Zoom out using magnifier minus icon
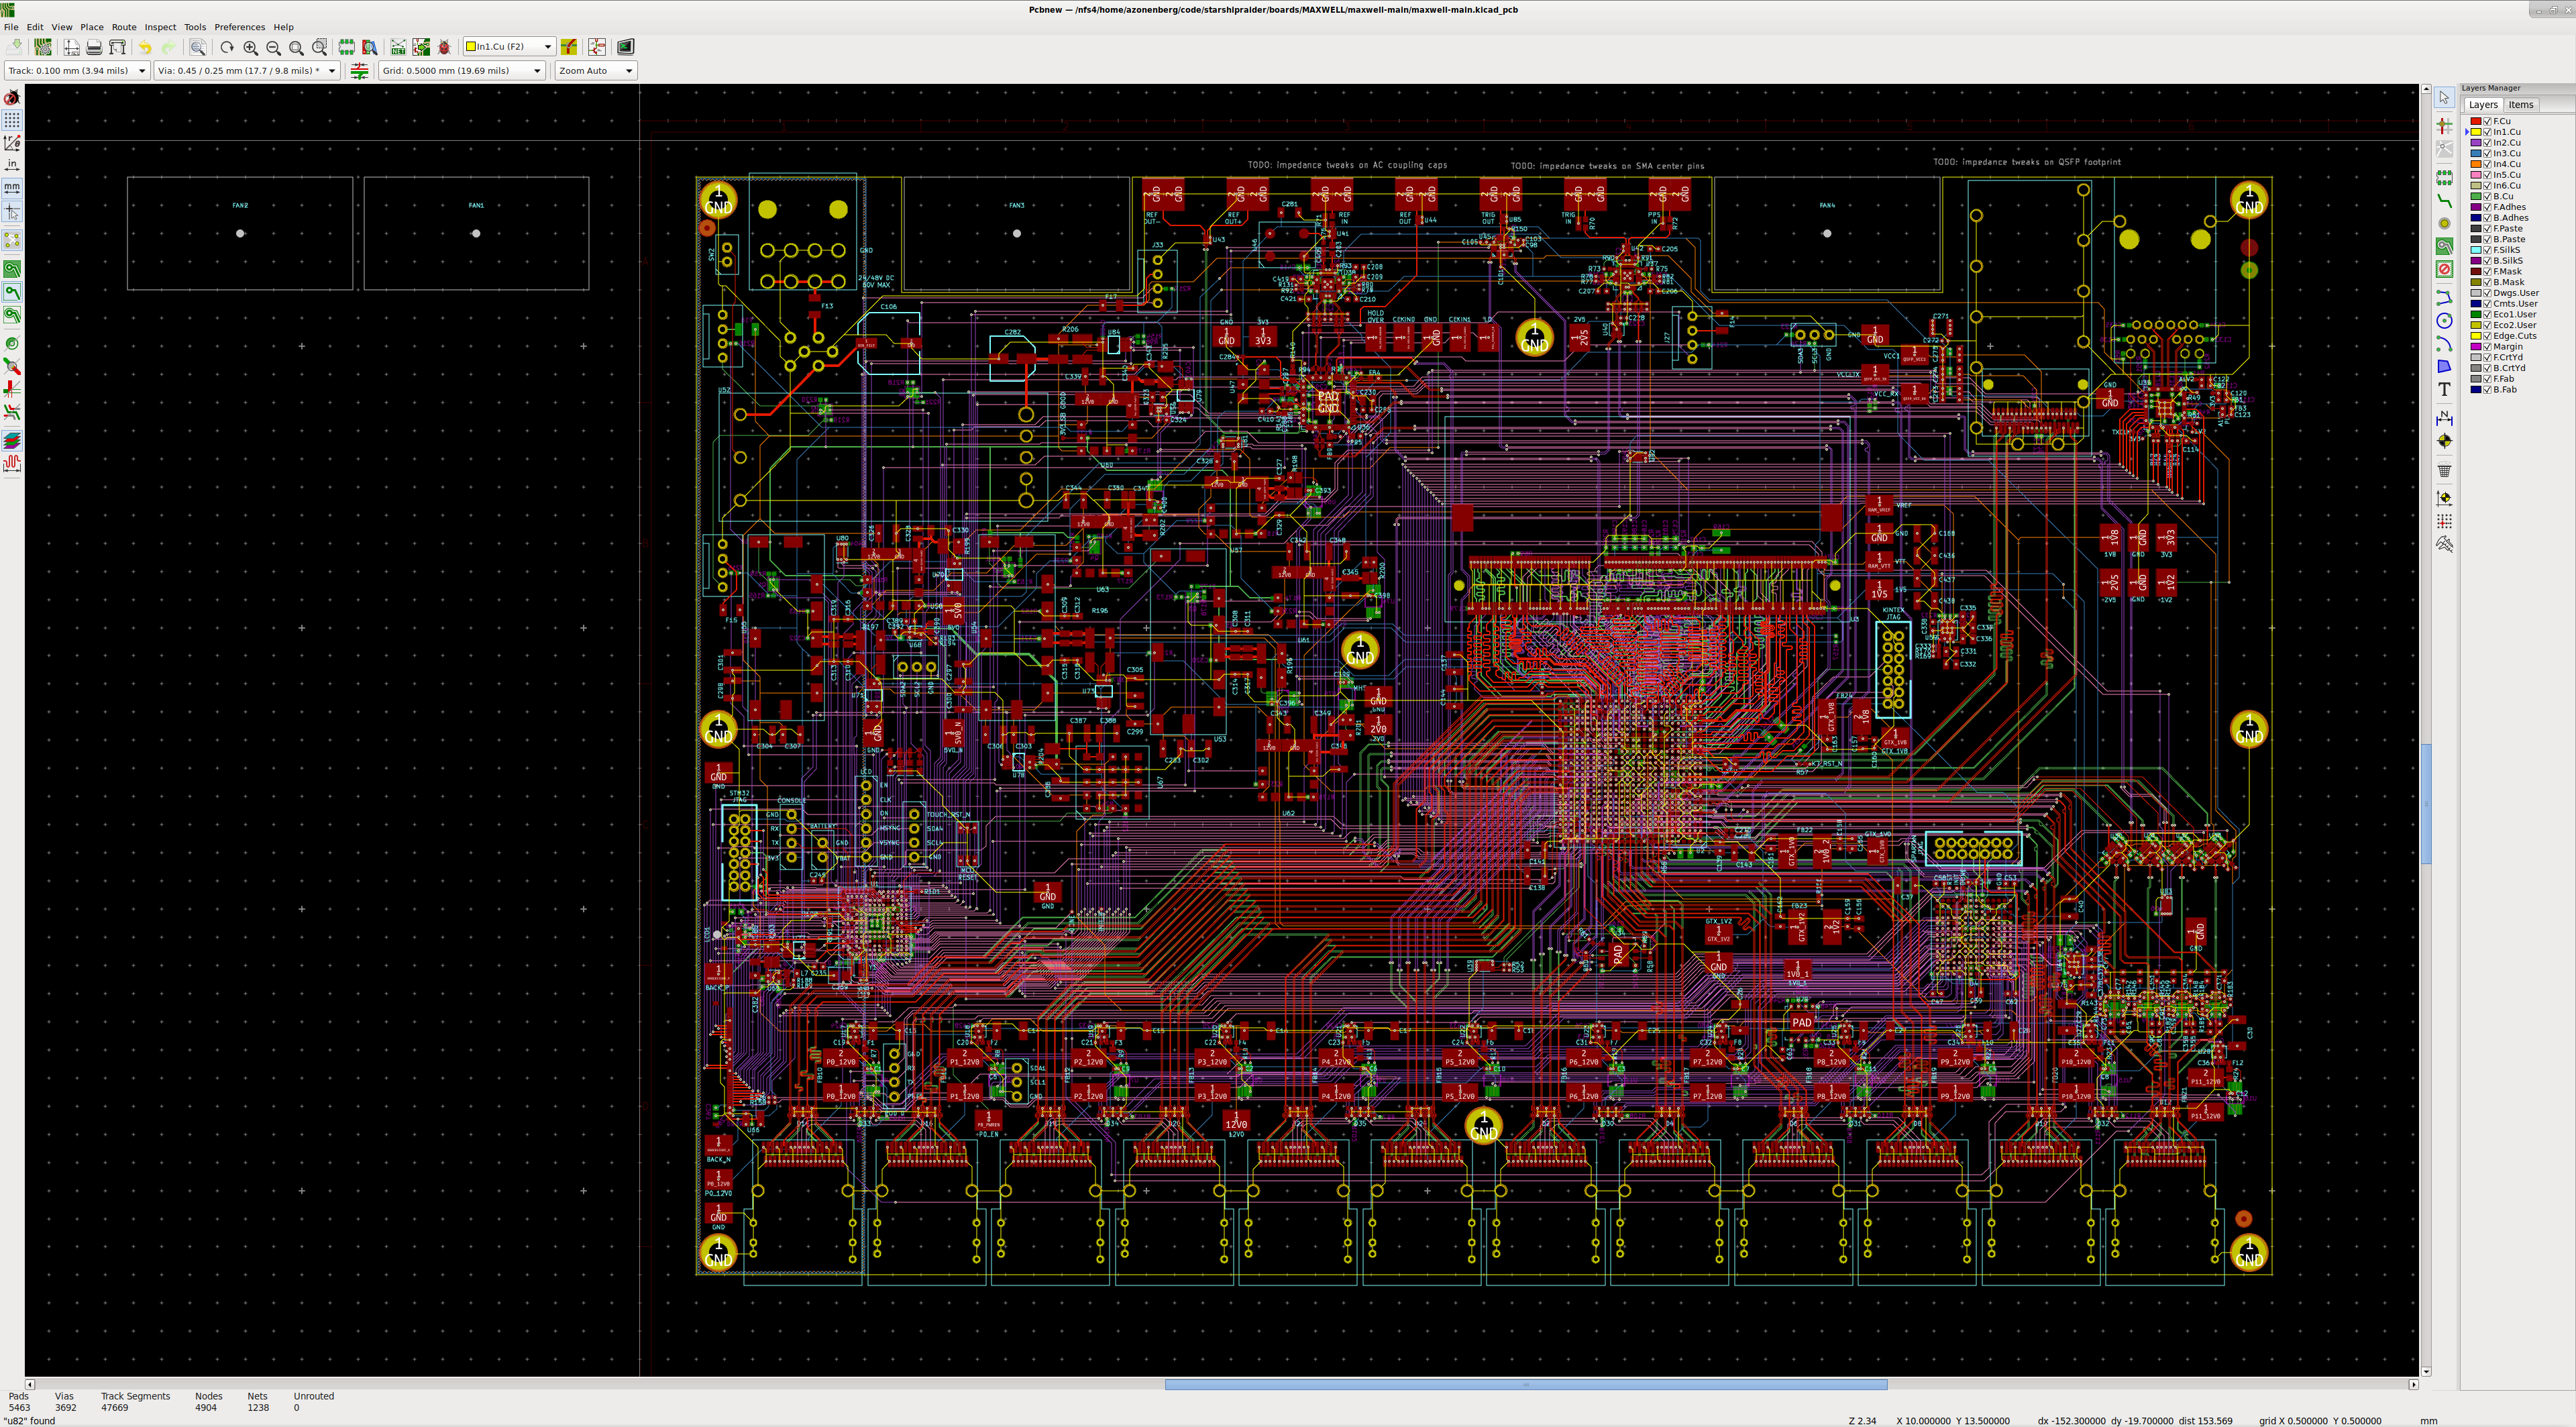This screenshot has width=2576, height=1427. (x=273, y=47)
